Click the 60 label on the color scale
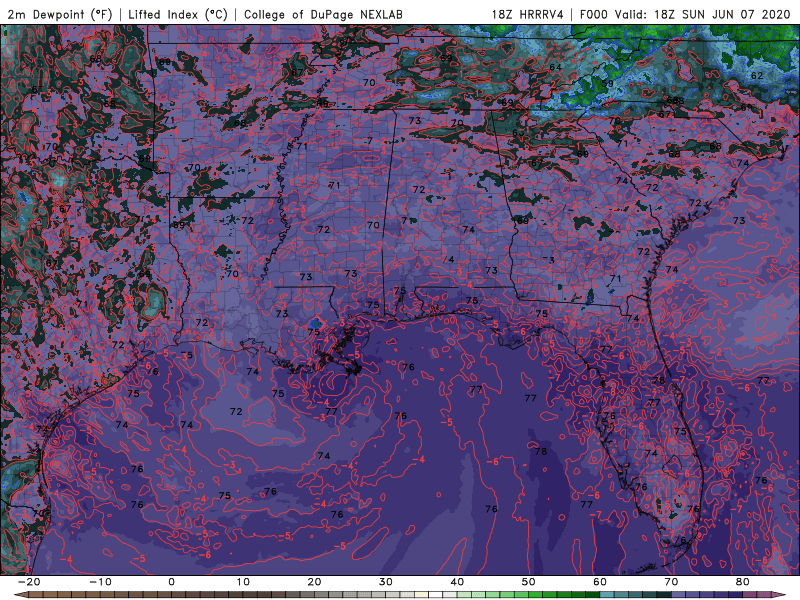800x600 pixels. (600, 582)
